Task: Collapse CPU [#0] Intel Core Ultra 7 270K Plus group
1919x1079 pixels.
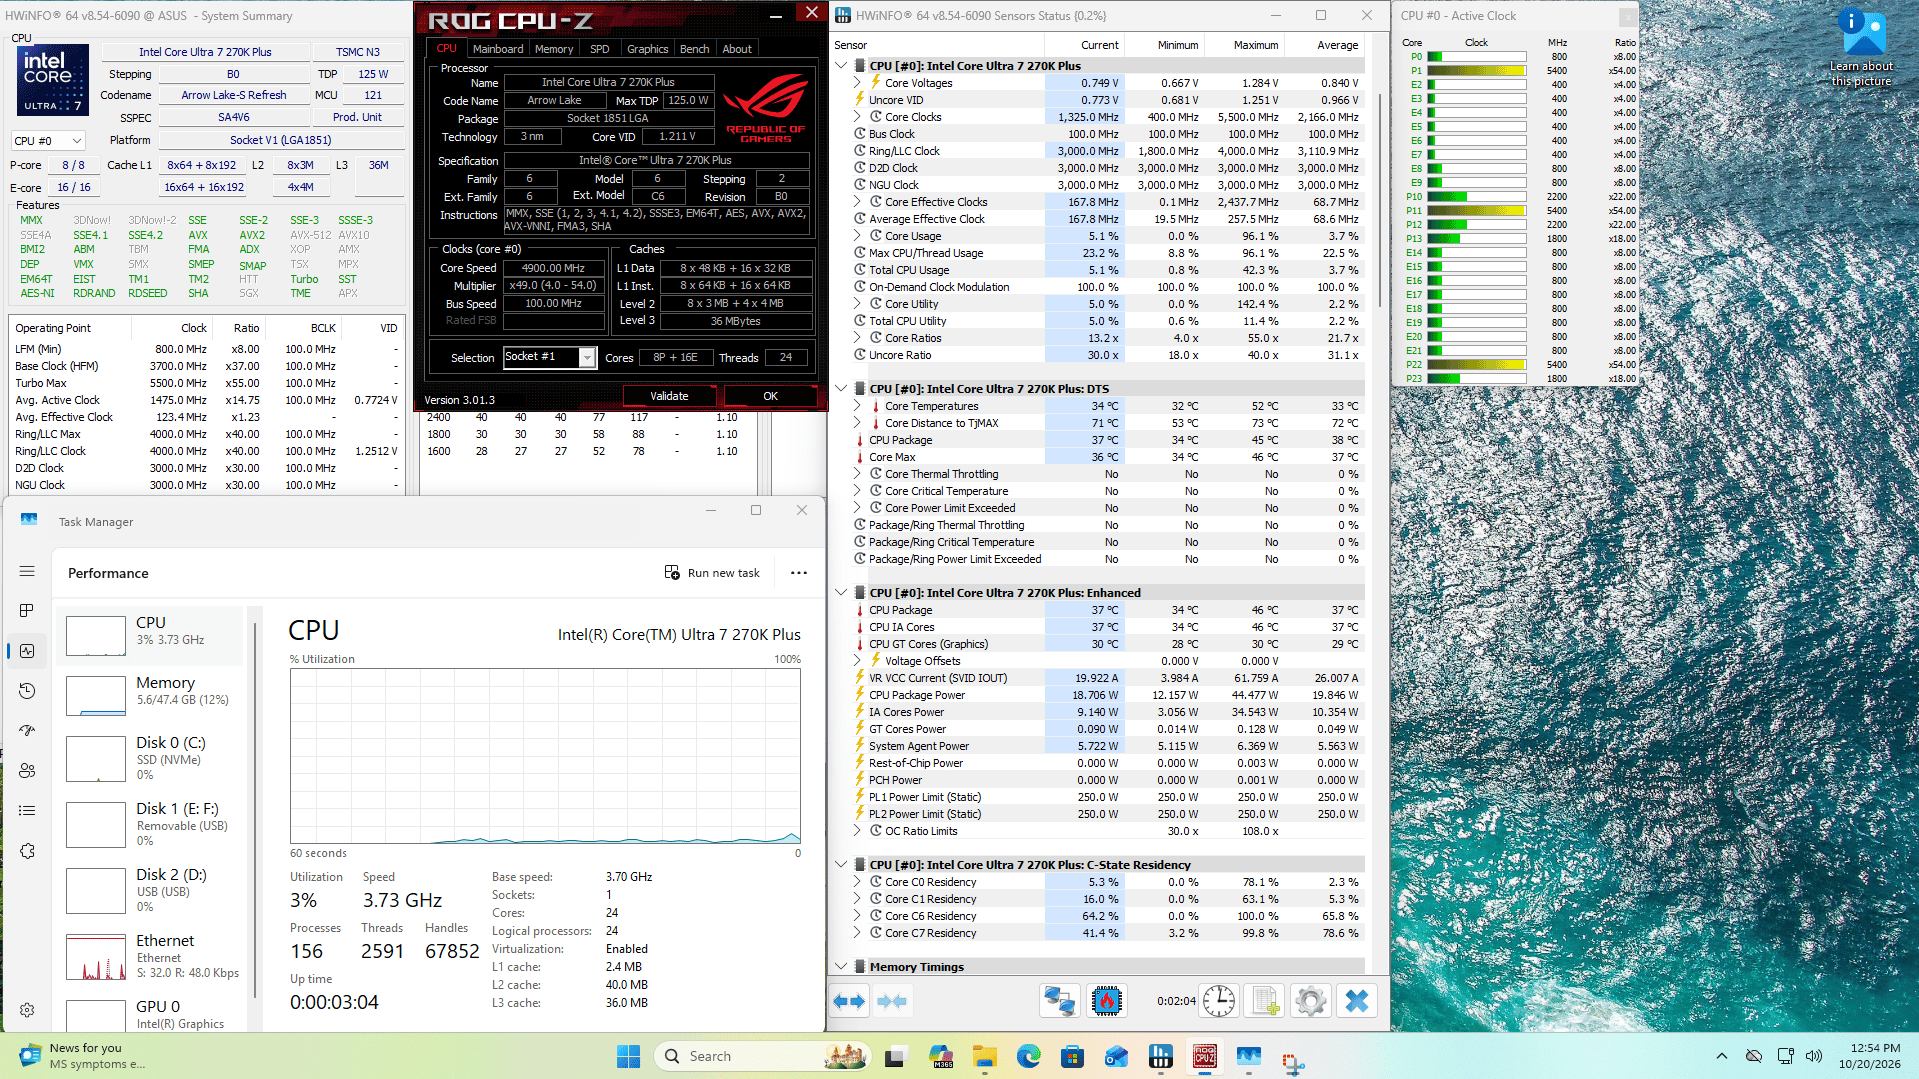Action: [842, 66]
